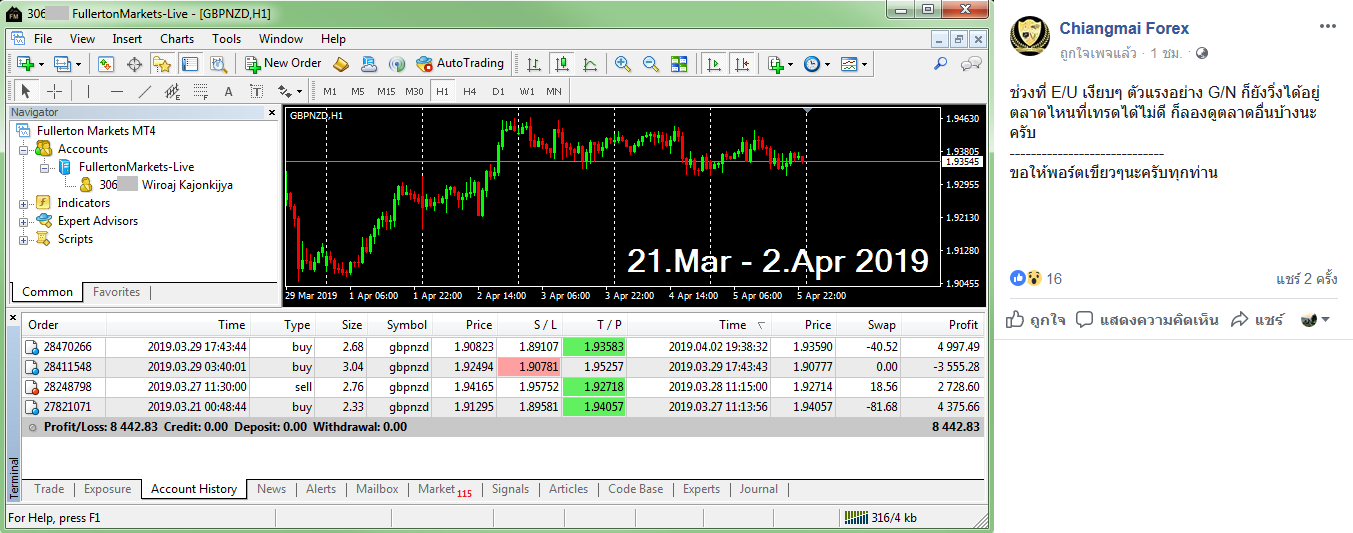Open the chat speech-bubbles icon
Viewport: 1353px width, 533px height.
[x=971, y=64]
